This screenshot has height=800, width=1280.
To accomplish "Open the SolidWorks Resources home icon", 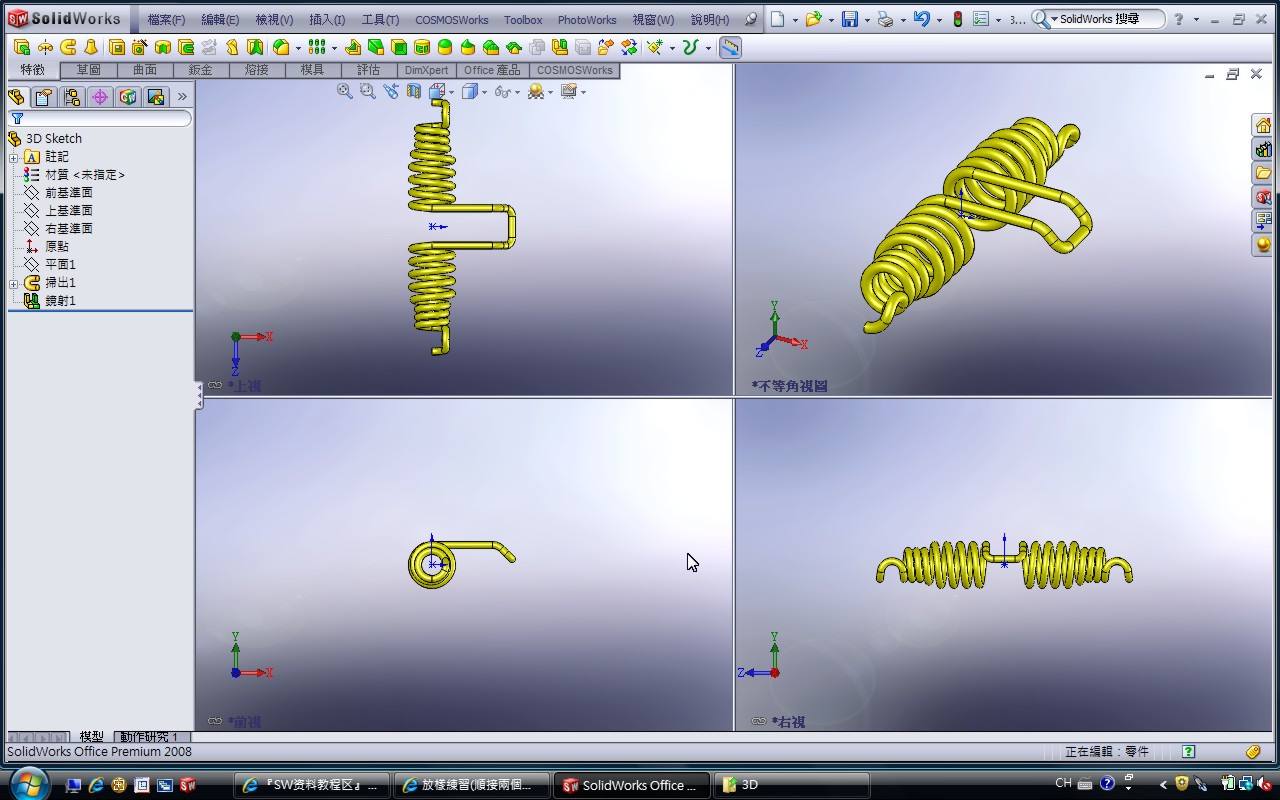I will 1264,125.
